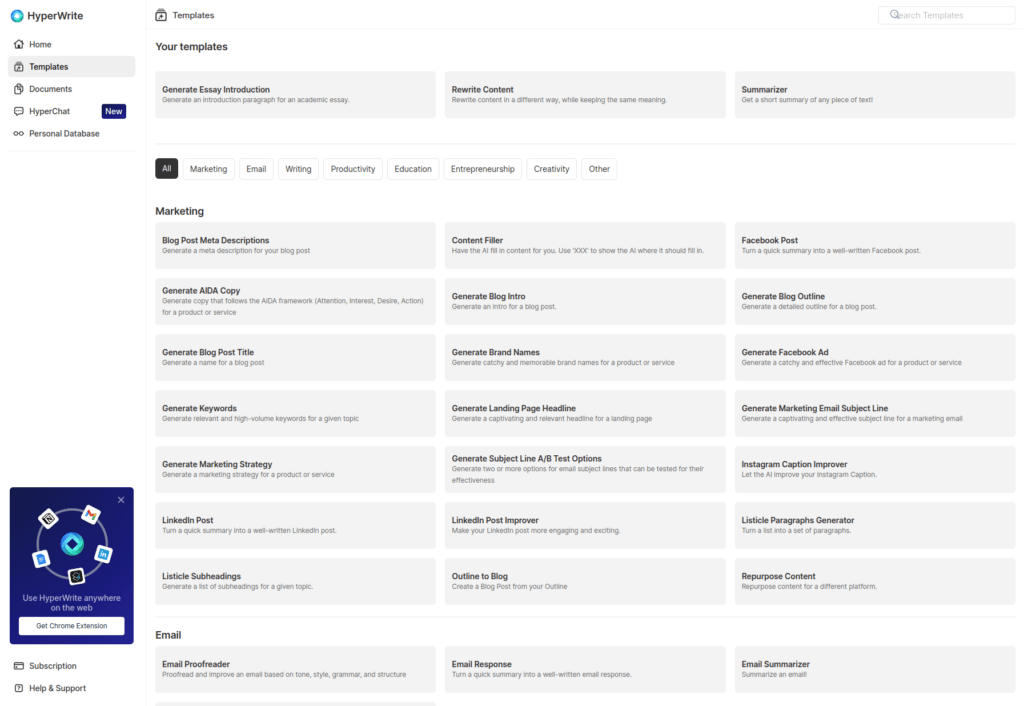This screenshot has width=1024, height=706.
Task: Open the Email Response template
Action: point(585,669)
